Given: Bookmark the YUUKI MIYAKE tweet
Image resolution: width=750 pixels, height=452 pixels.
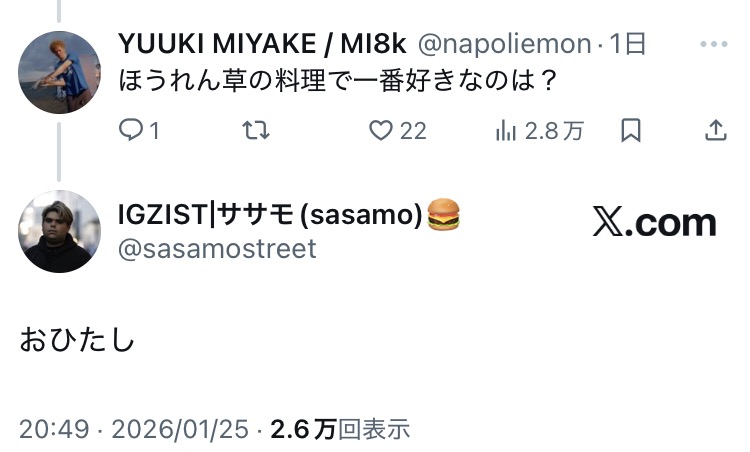Looking at the screenshot, I should tap(631, 130).
